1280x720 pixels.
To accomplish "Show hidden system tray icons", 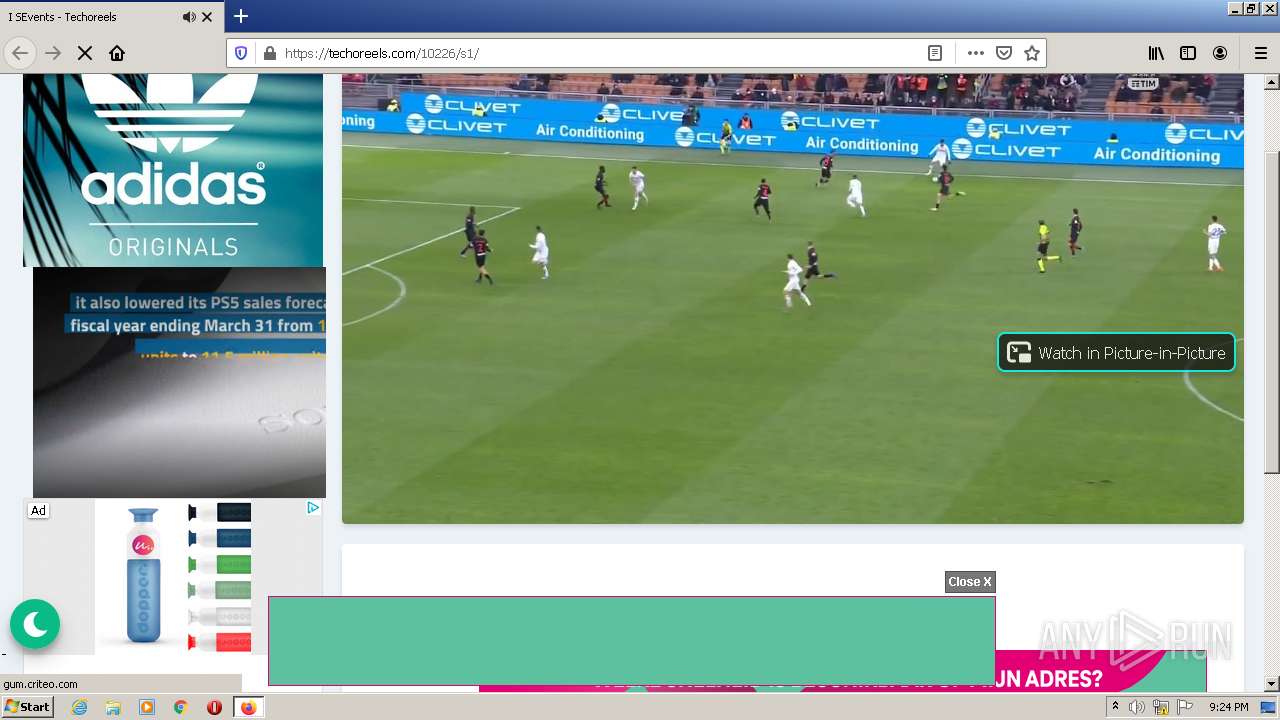I will pos(1115,707).
